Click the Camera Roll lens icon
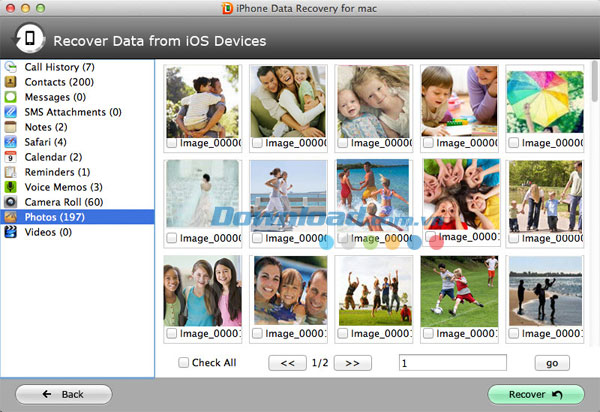 11,202
